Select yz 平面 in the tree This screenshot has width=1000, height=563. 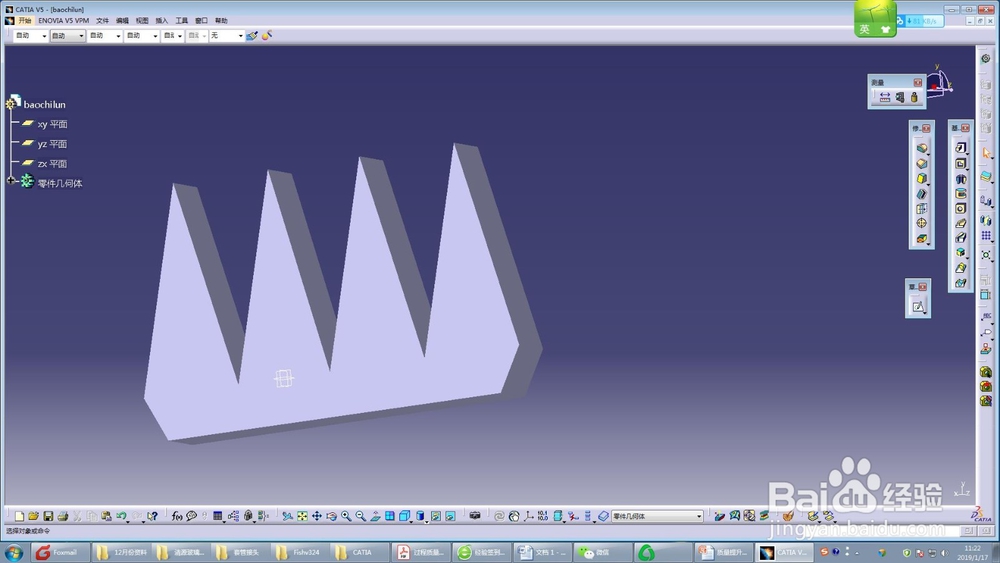point(52,143)
